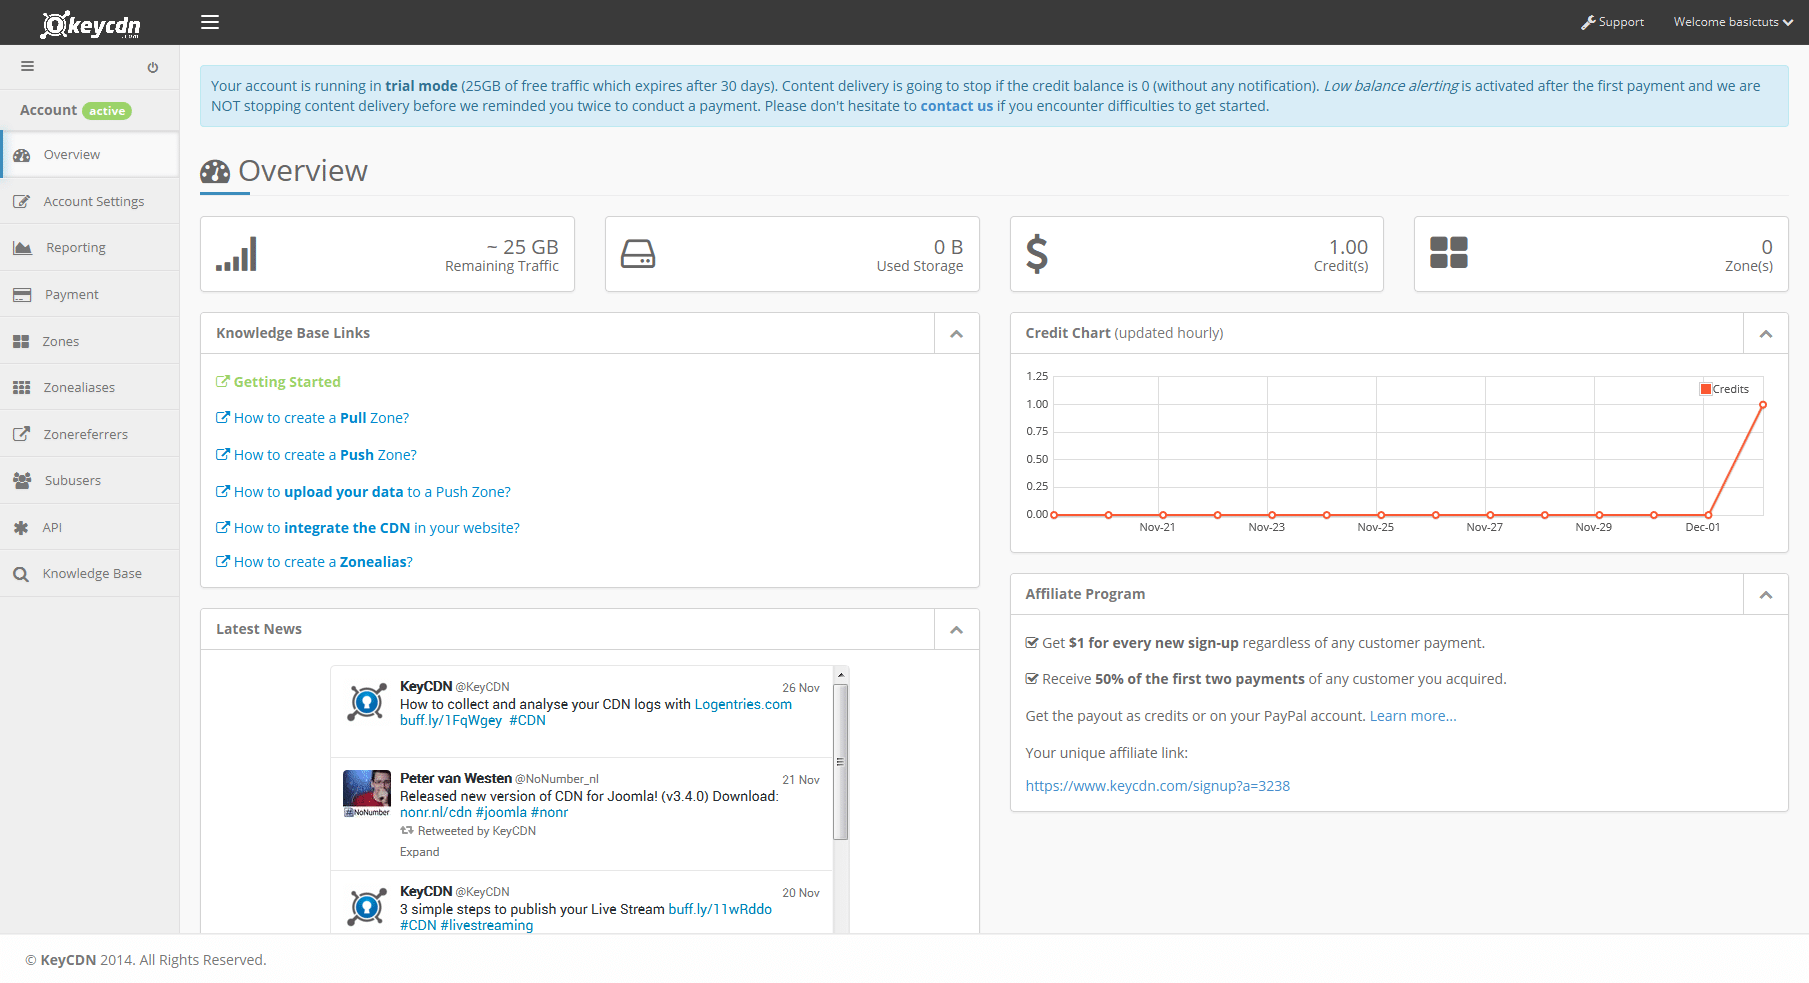The height and width of the screenshot is (983, 1809).
Task: Open the Welcome basictuts user dropdown
Action: pos(1732,22)
